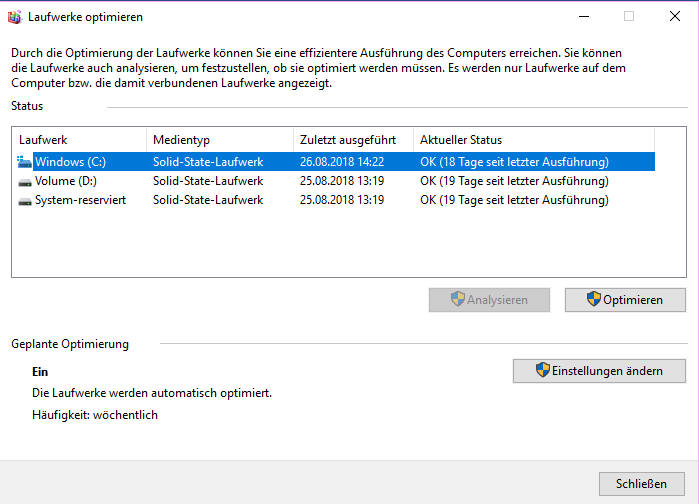This screenshot has width=699, height=504.
Task: Select the Windows (C:) drive icon
Action: pos(24,162)
